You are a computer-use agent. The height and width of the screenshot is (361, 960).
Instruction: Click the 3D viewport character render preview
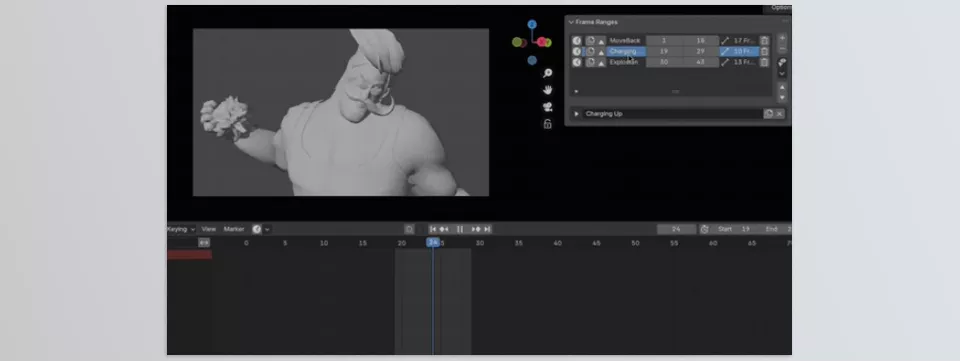click(341, 113)
